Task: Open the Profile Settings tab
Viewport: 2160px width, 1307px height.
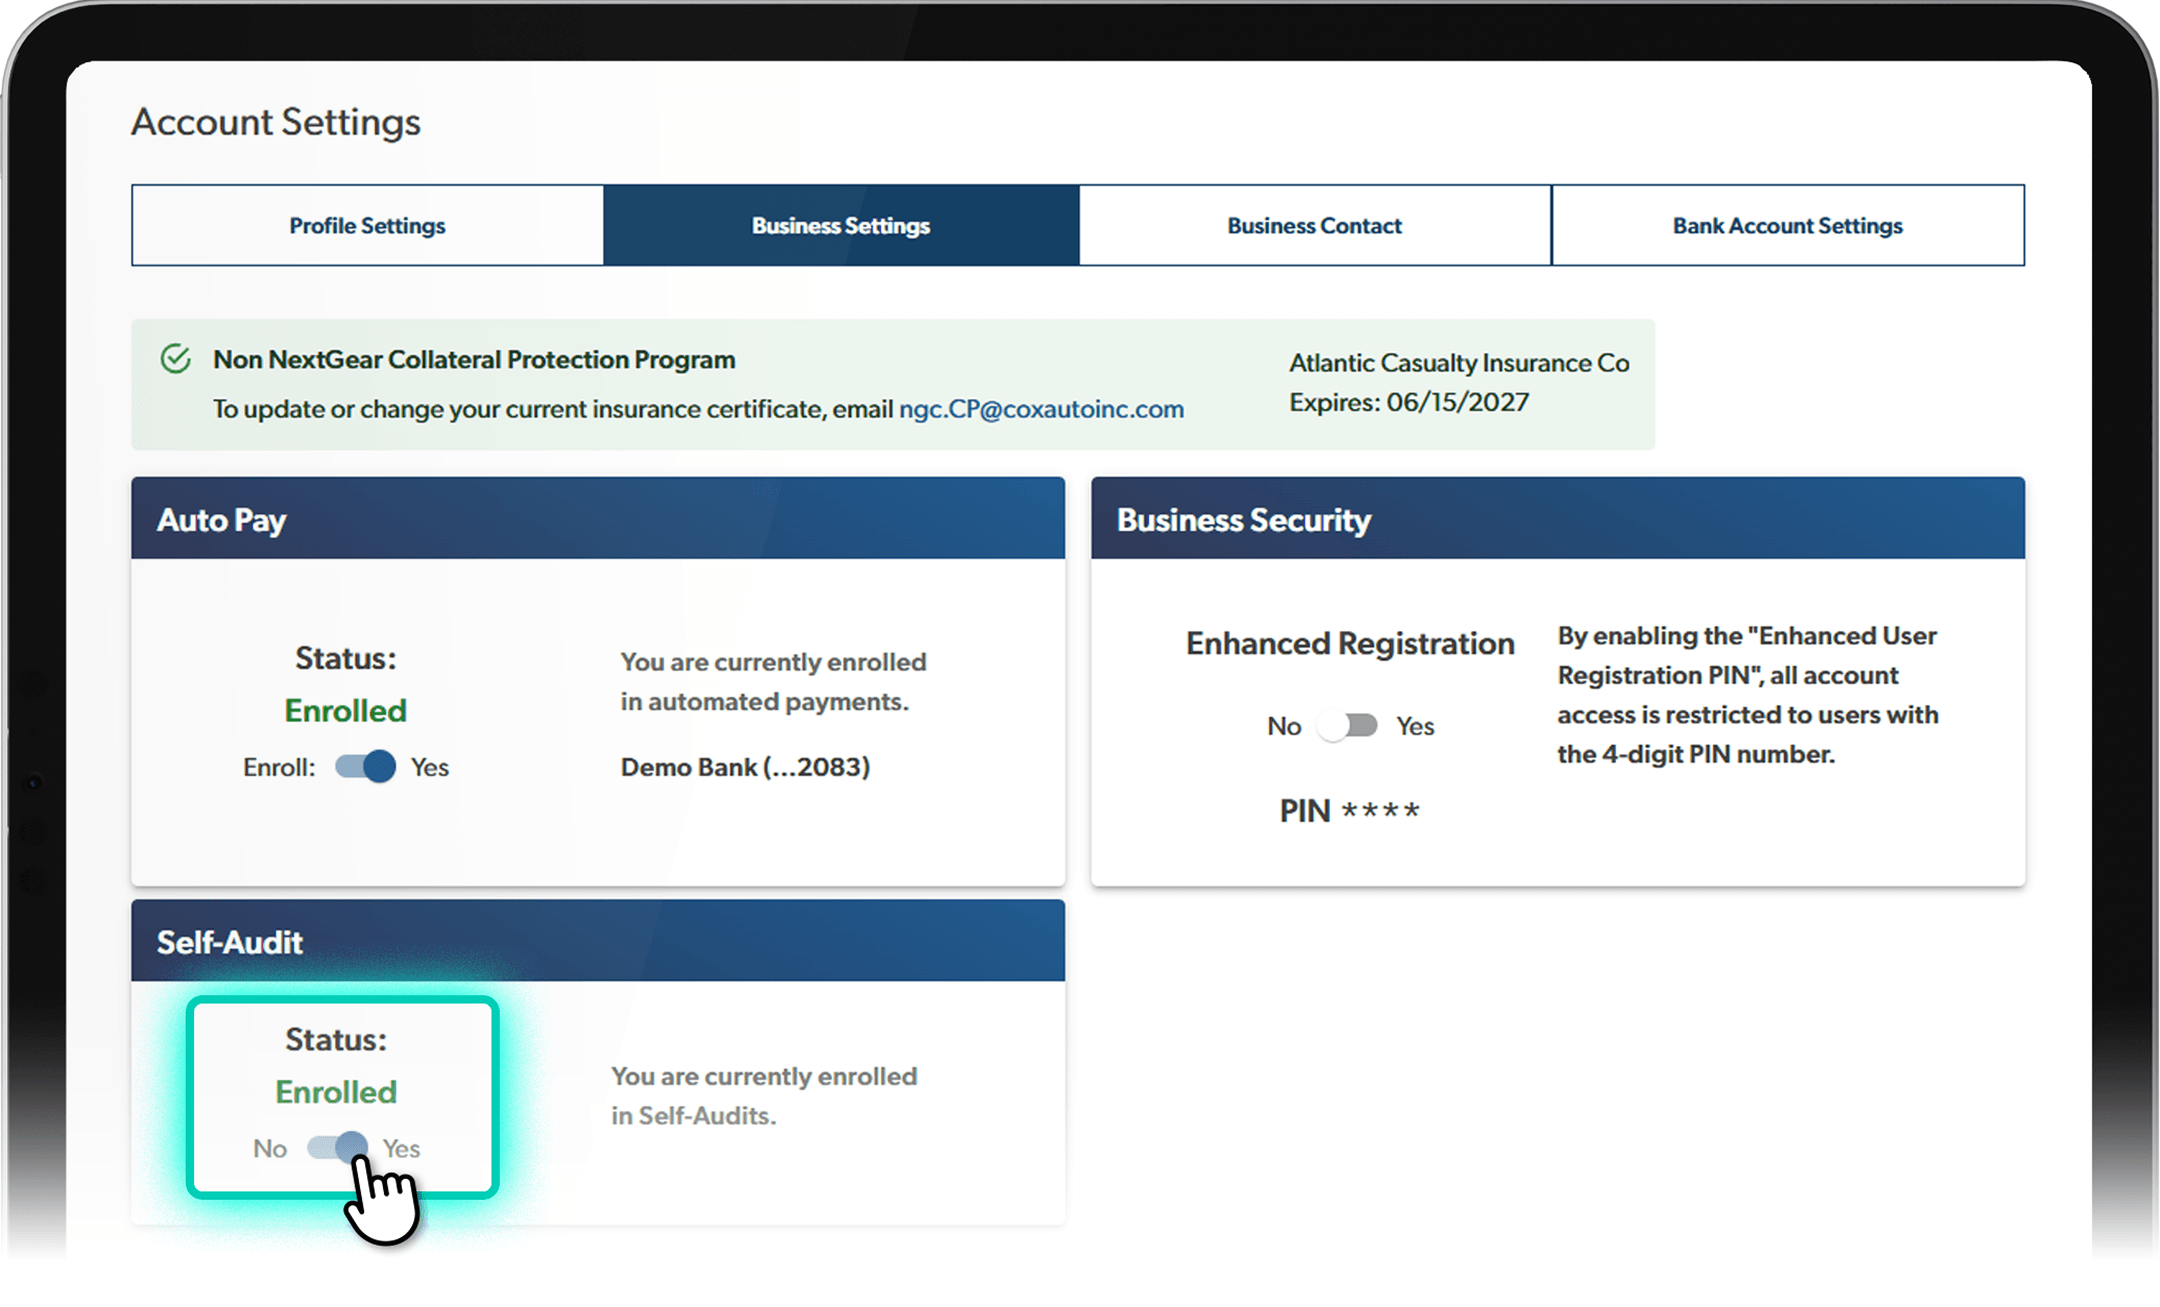Action: [367, 225]
